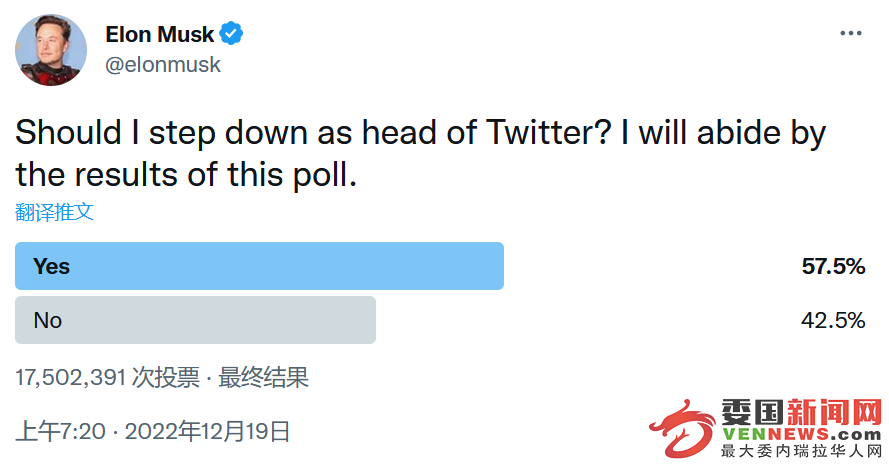Screen dimensions: 889x466
Task: Click the 17,502,391 次投票 vote count
Action: click(x=108, y=377)
